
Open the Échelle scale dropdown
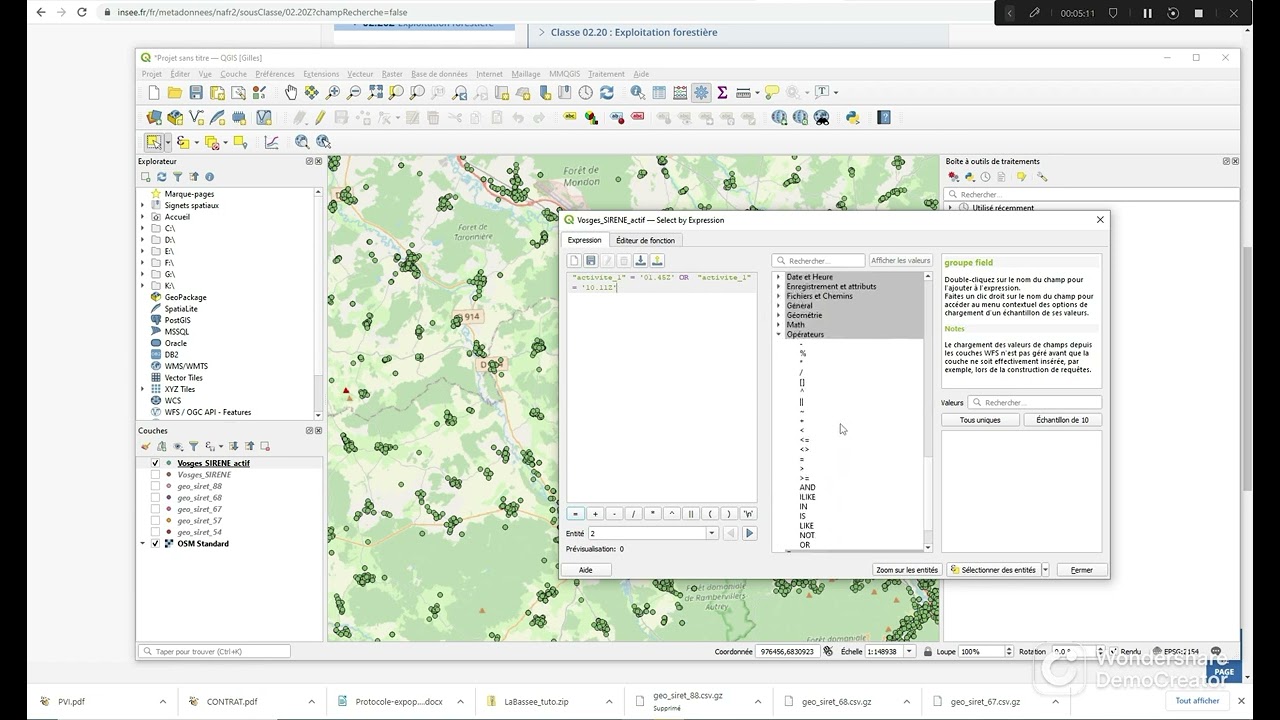tap(909, 651)
